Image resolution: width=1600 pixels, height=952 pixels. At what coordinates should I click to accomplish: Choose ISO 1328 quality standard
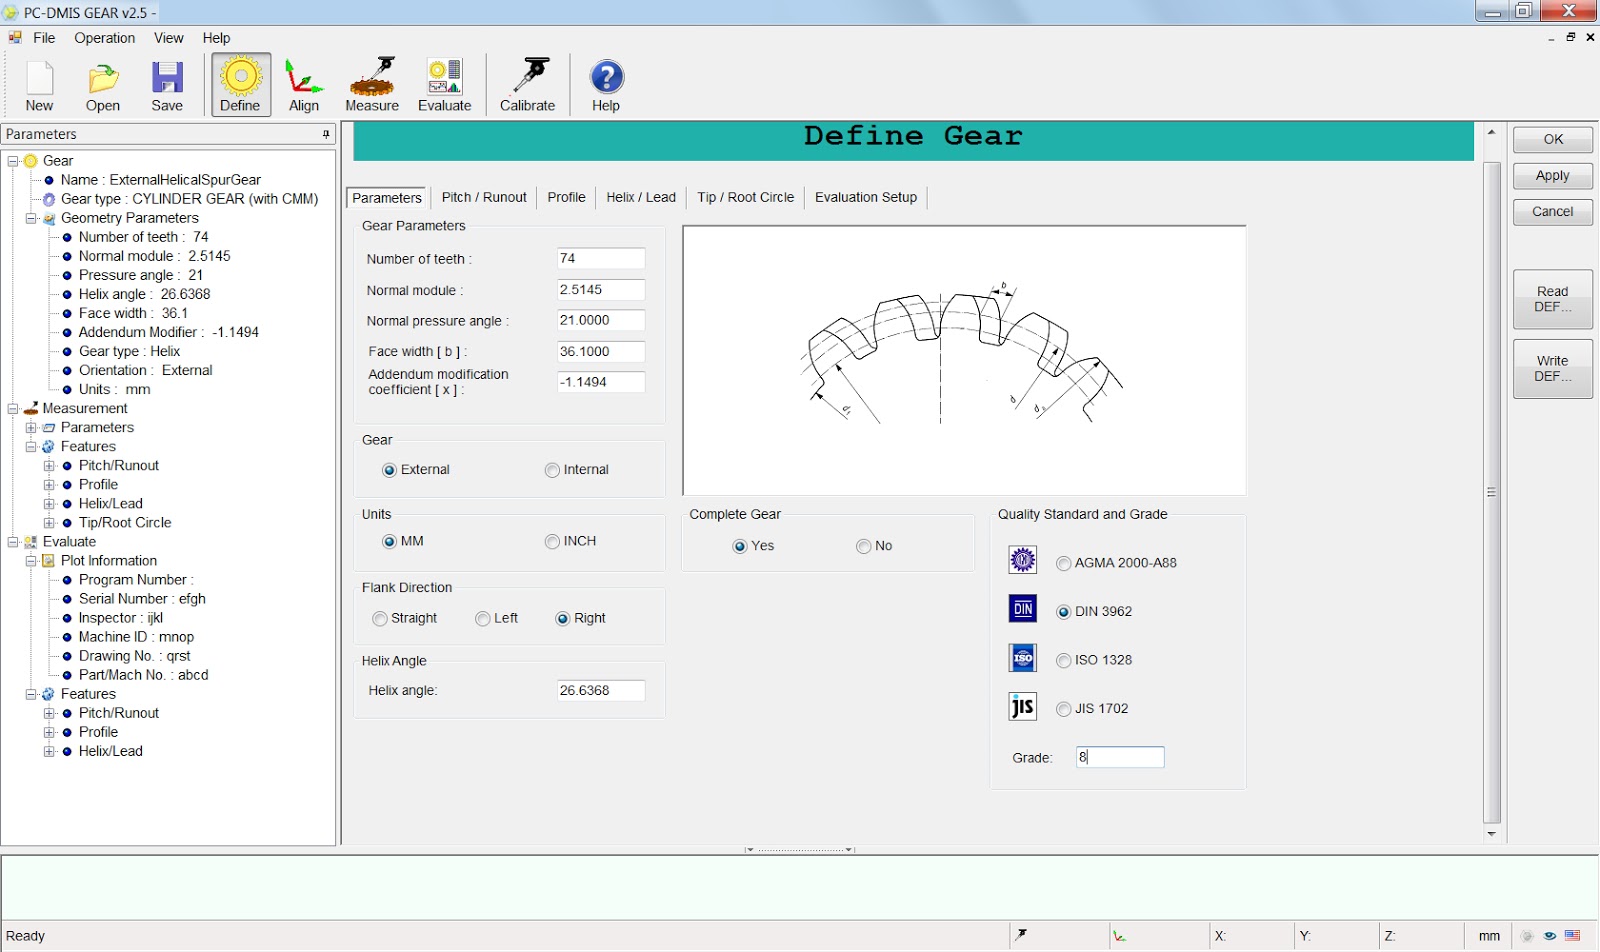tap(1064, 661)
